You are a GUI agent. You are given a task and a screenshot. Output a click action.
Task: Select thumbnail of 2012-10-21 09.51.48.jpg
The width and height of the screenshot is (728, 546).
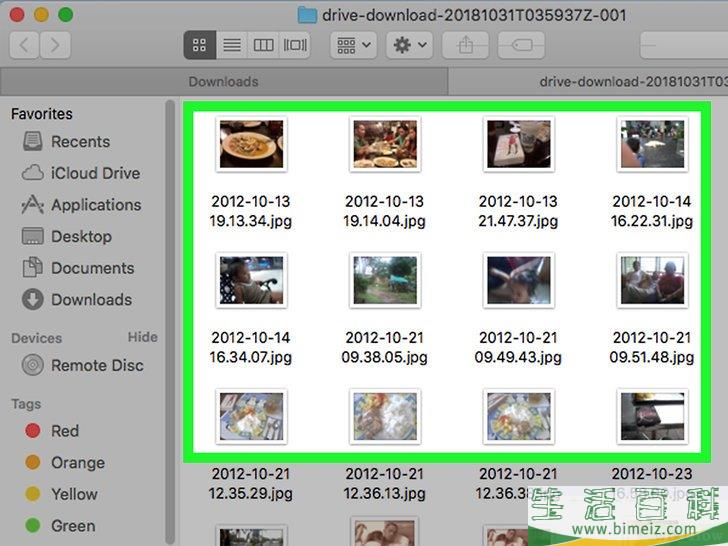click(652, 280)
